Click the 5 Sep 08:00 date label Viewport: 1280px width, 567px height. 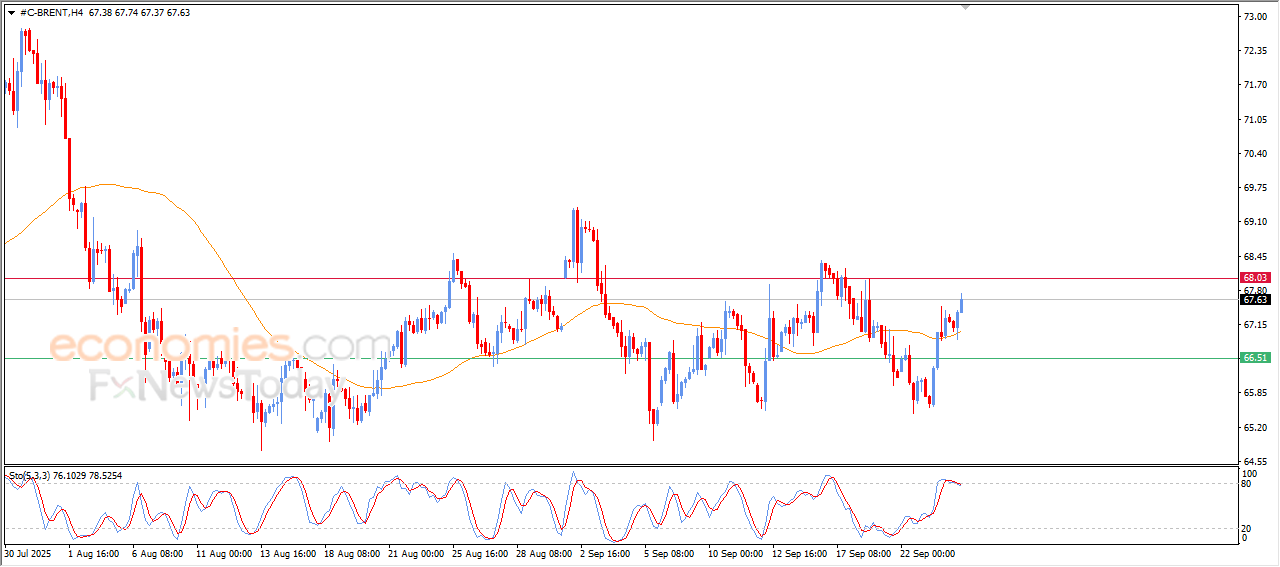[671, 552]
